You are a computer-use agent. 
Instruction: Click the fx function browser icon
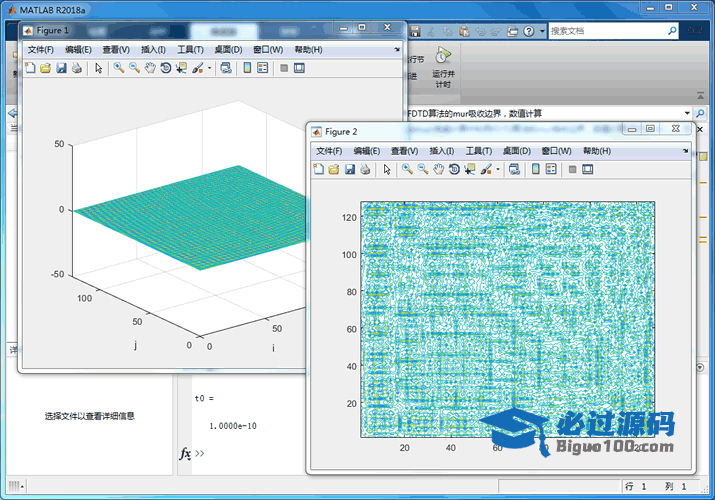pyautogui.click(x=185, y=454)
